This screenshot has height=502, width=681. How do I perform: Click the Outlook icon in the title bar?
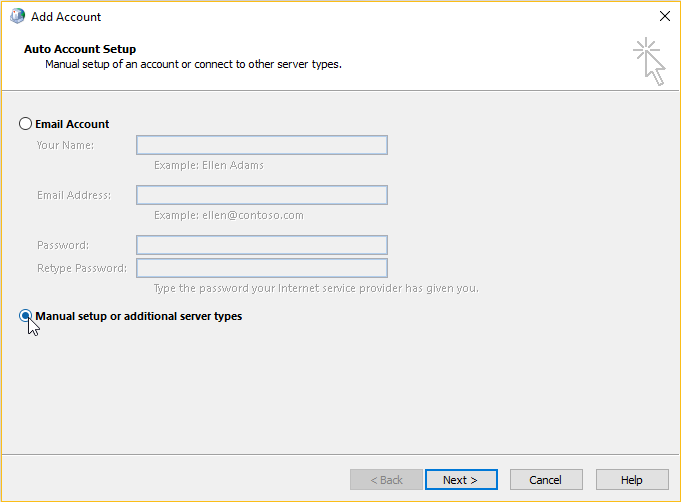[x=17, y=16]
